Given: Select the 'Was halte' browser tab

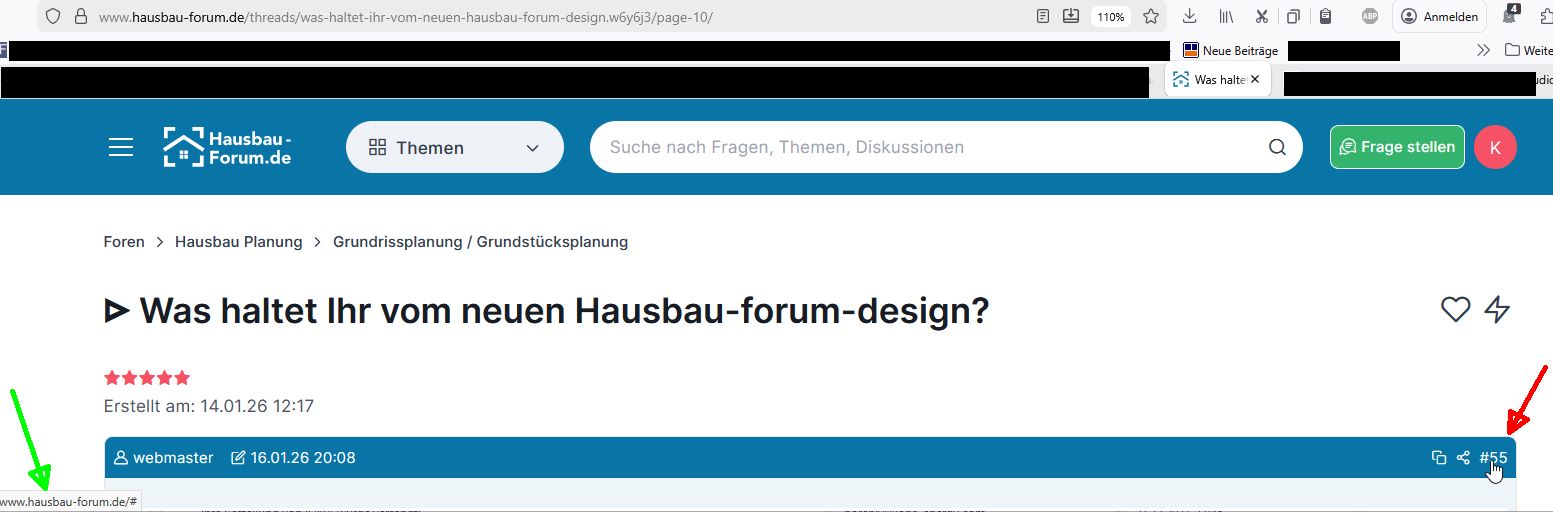Looking at the screenshot, I should click(1210, 79).
